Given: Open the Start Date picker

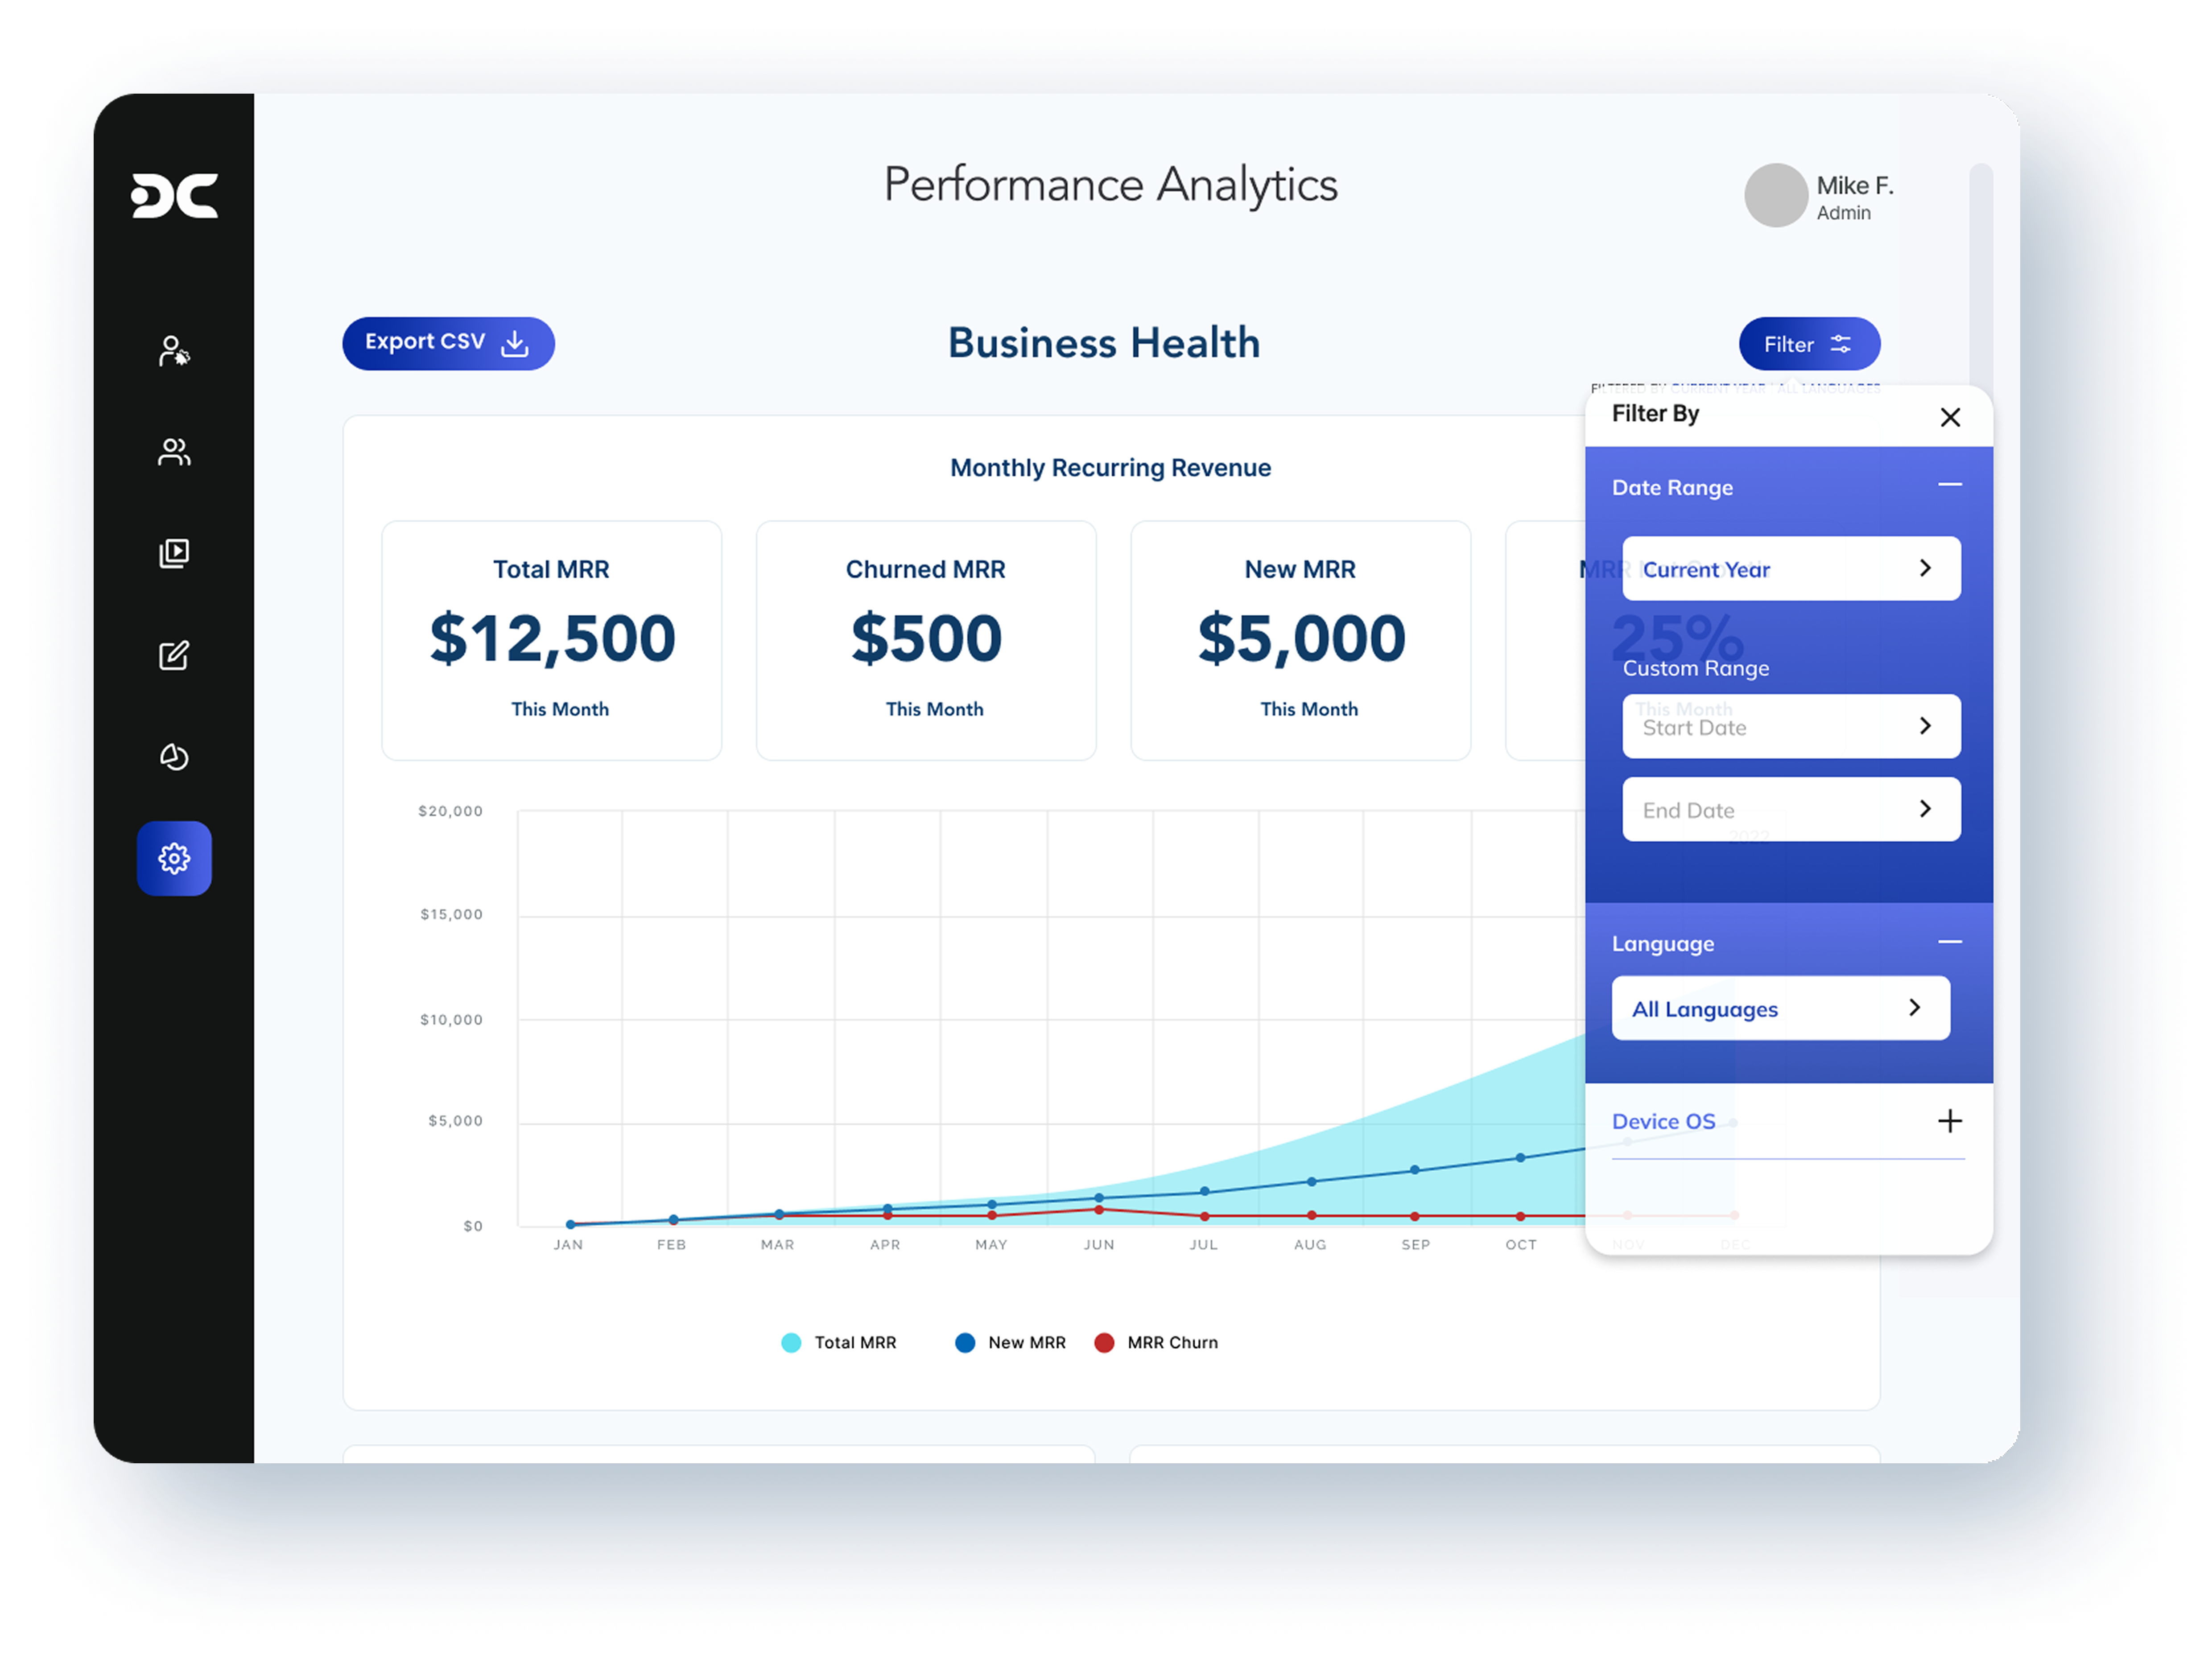Looking at the screenshot, I should [x=1791, y=726].
